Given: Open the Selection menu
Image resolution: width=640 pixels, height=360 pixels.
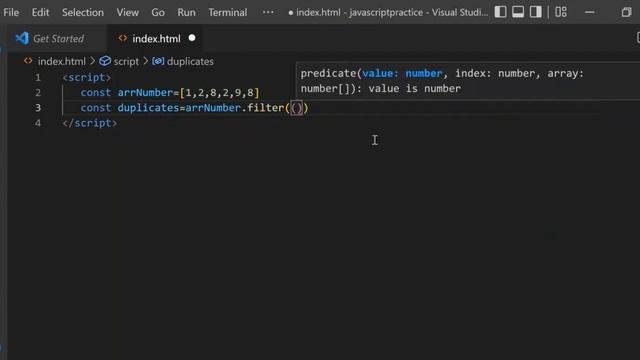Looking at the screenshot, I should point(83,12).
